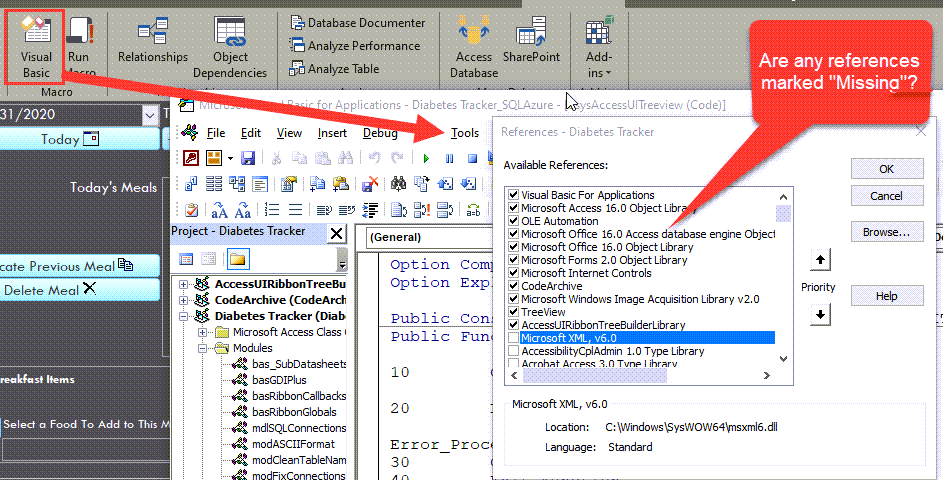Click the Undo arrow in VBA toolbar
The image size is (943, 480).
[374, 158]
